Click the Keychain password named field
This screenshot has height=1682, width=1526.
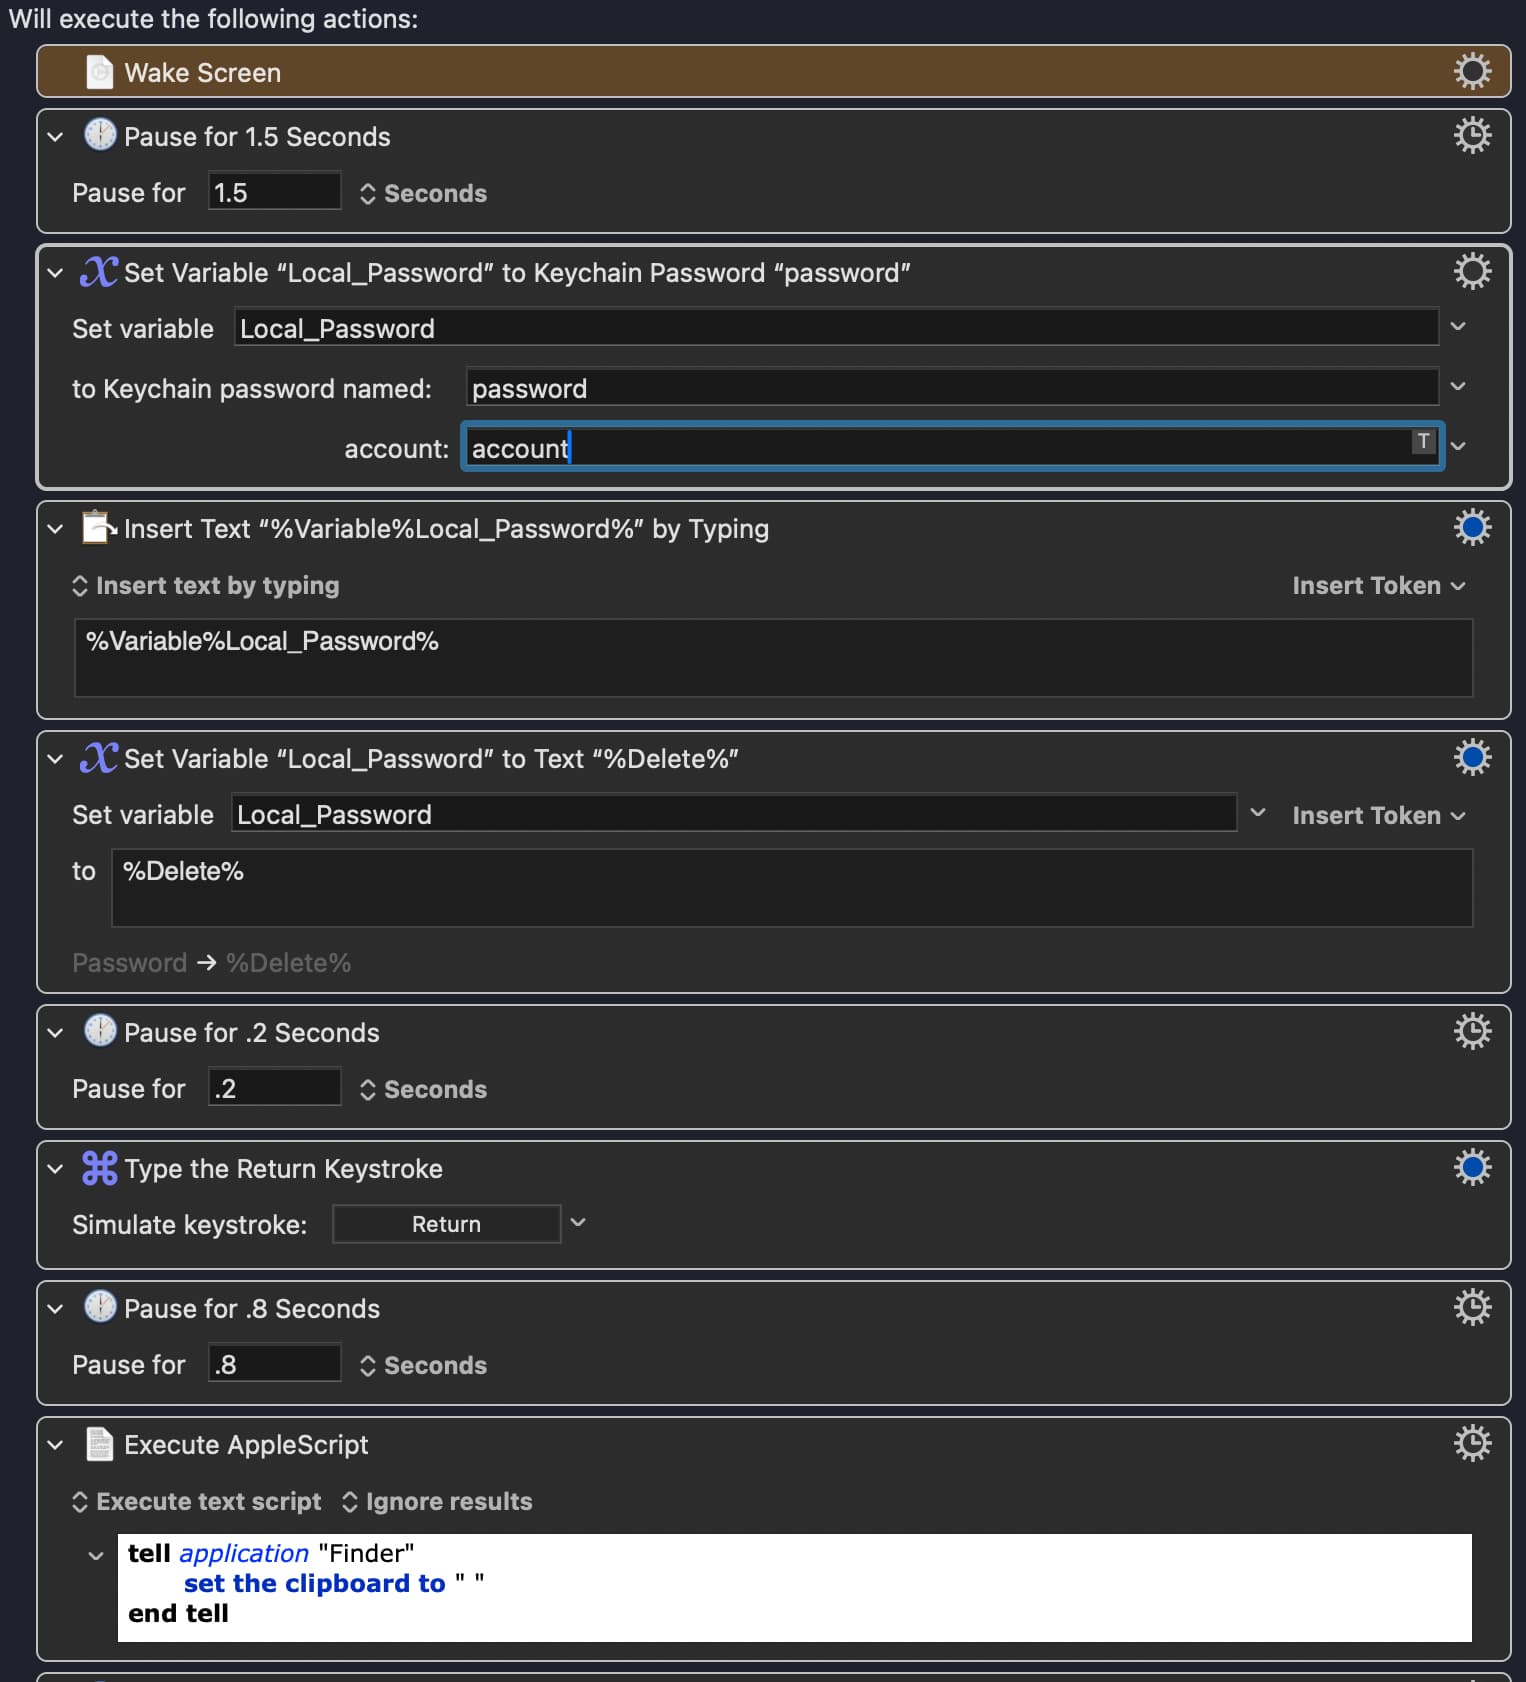(950, 388)
